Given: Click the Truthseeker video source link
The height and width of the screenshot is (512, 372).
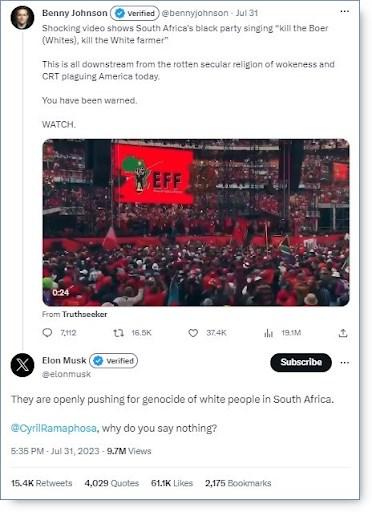Looking at the screenshot, I should pos(85,314).
